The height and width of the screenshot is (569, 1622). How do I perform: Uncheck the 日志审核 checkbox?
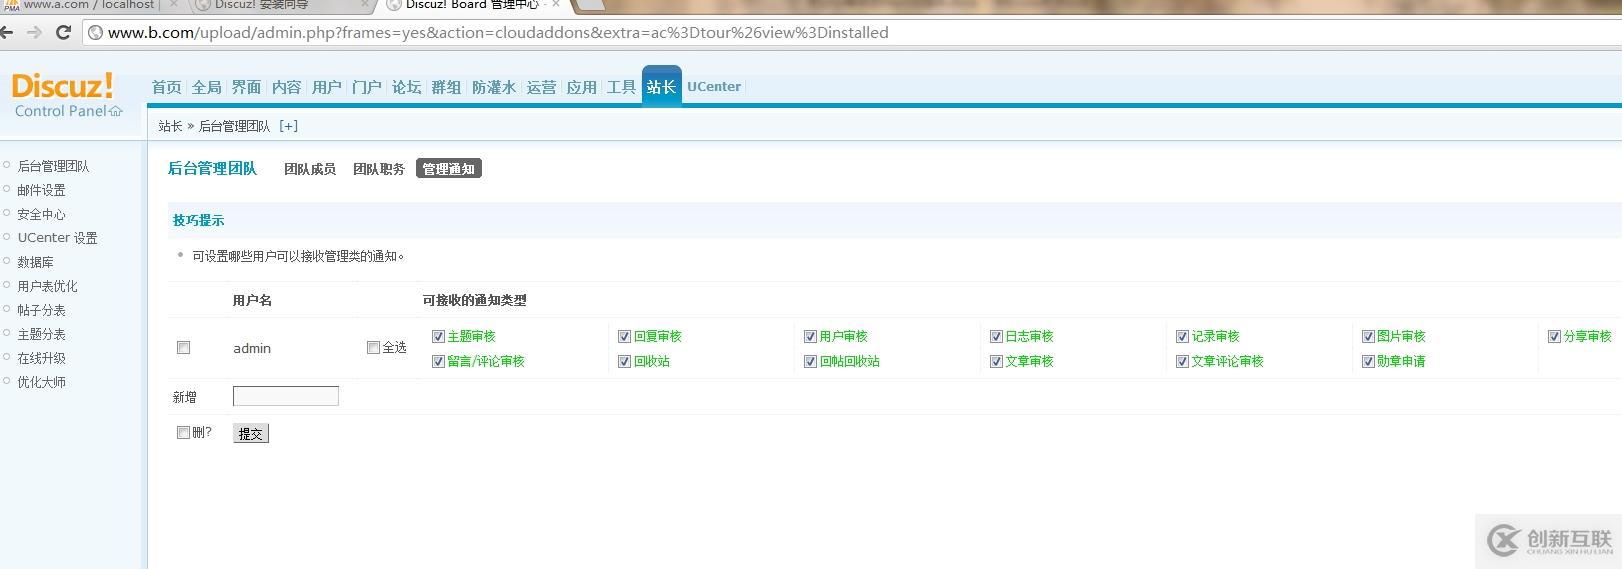[x=996, y=336]
